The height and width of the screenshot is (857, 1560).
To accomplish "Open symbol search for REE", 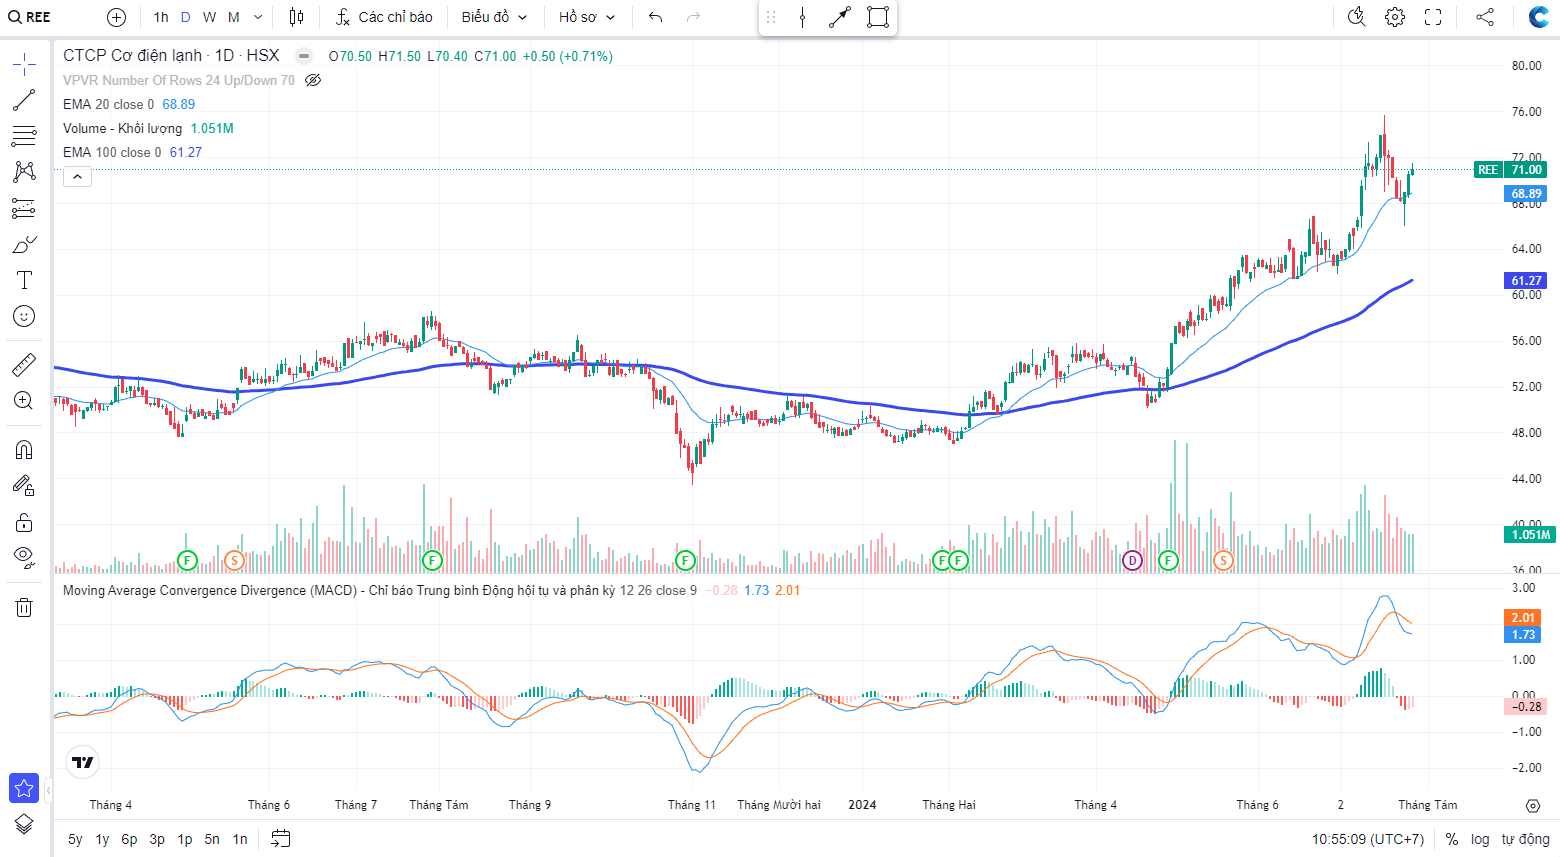I will 30,17.
